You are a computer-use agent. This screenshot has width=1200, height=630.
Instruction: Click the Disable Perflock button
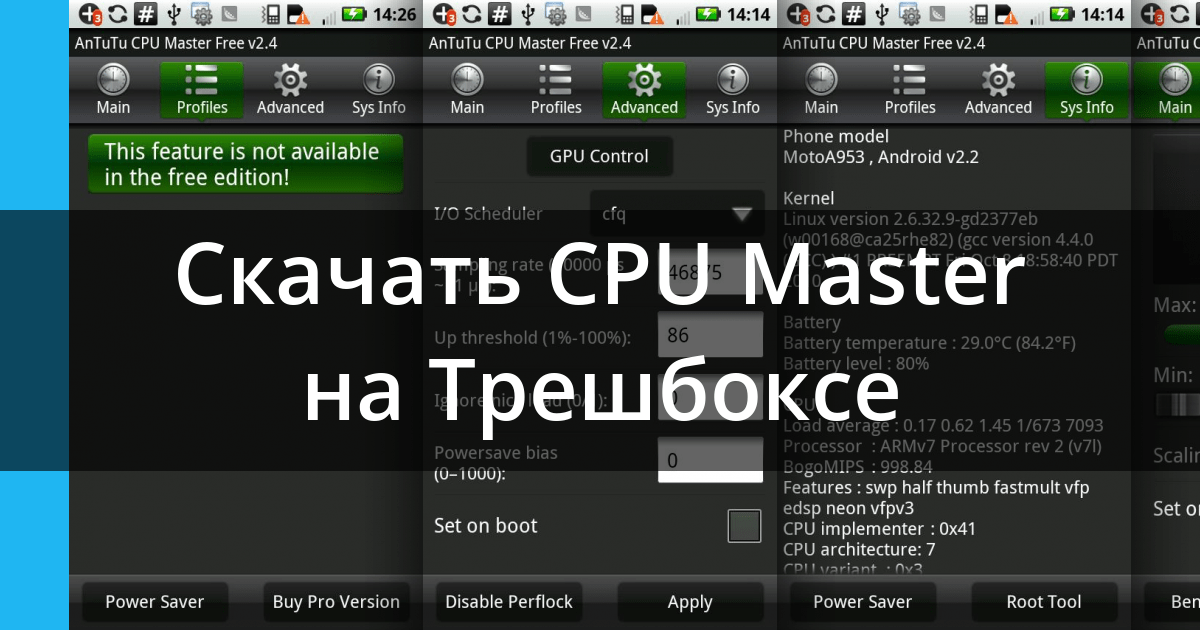[x=509, y=602]
